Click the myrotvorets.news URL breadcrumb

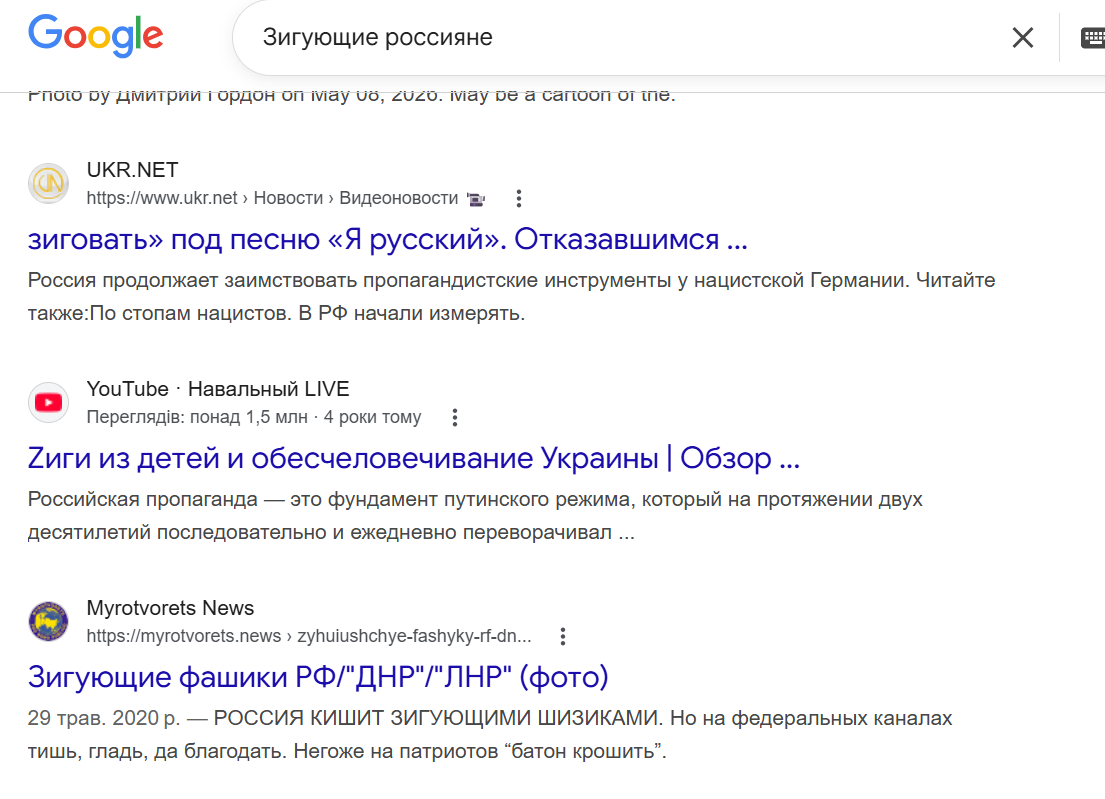click(x=309, y=636)
